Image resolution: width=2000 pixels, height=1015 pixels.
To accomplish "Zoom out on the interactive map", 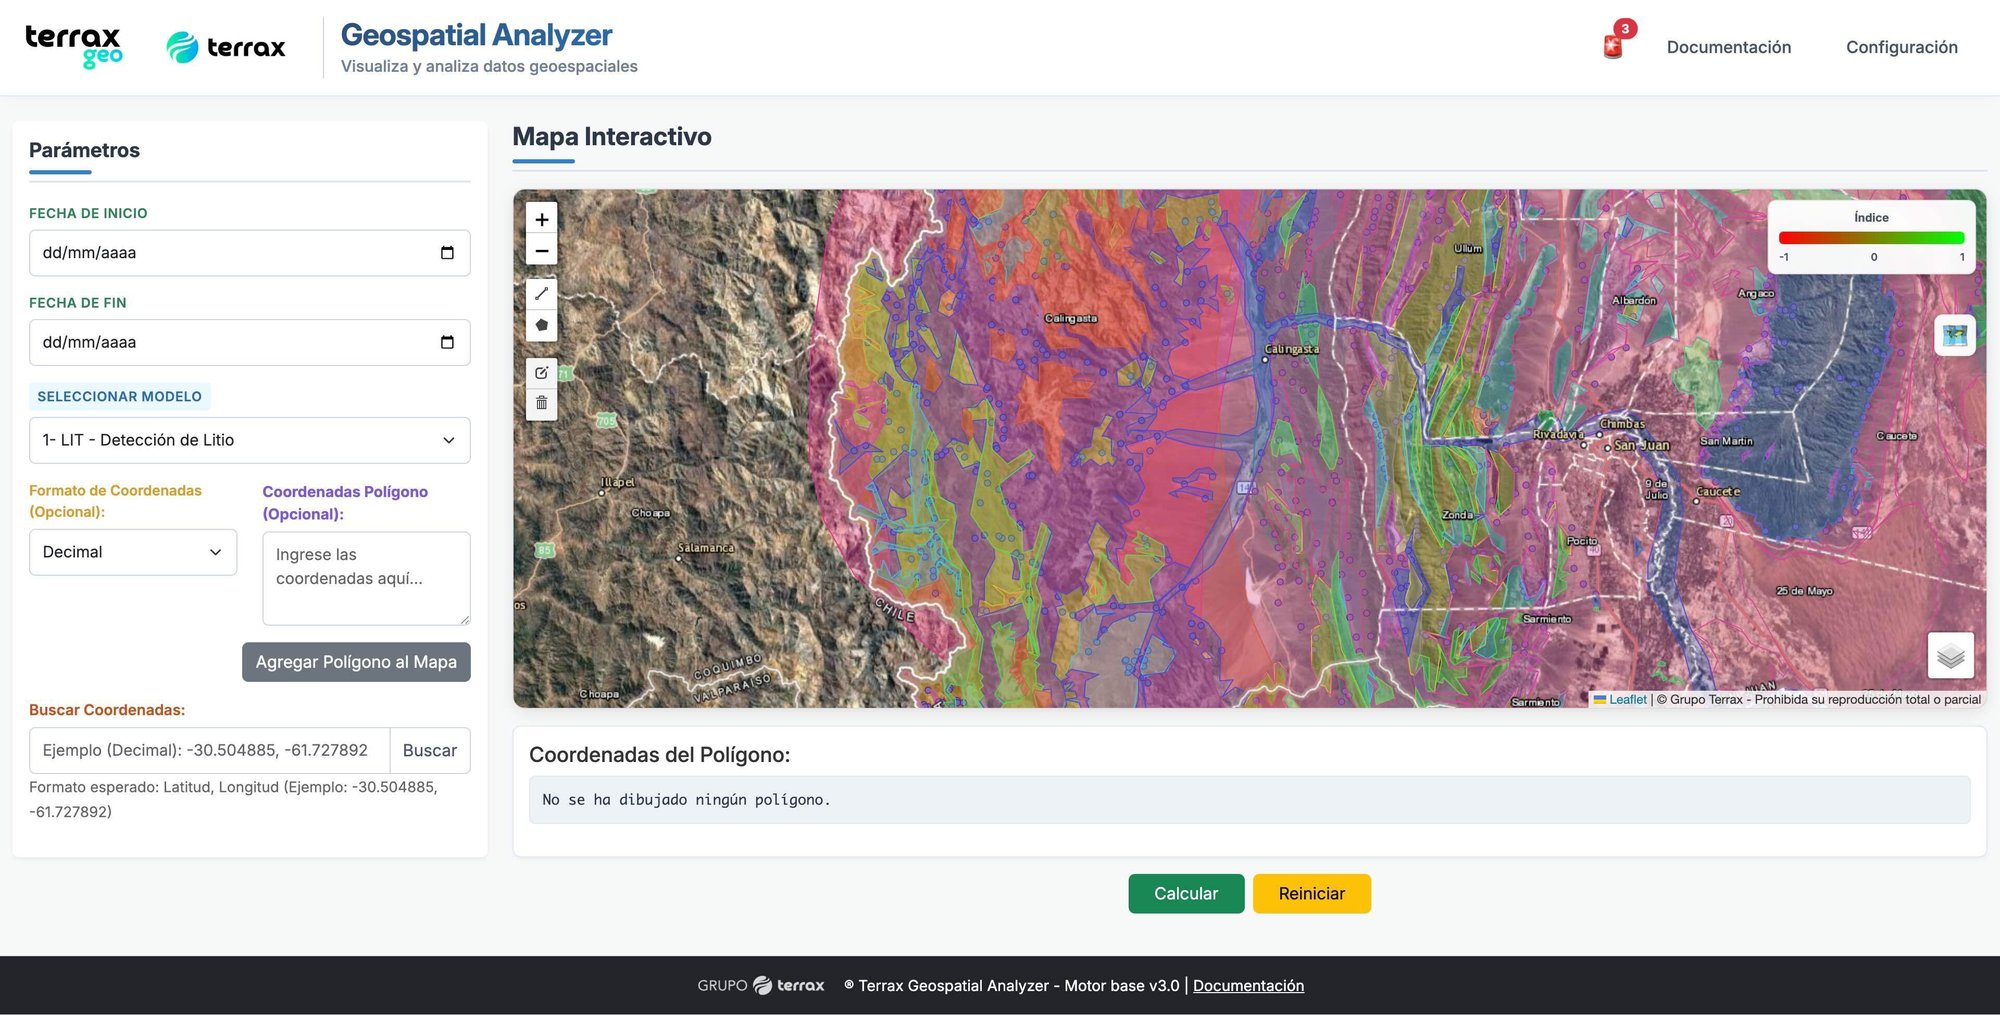I will click(x=541, y=251).
